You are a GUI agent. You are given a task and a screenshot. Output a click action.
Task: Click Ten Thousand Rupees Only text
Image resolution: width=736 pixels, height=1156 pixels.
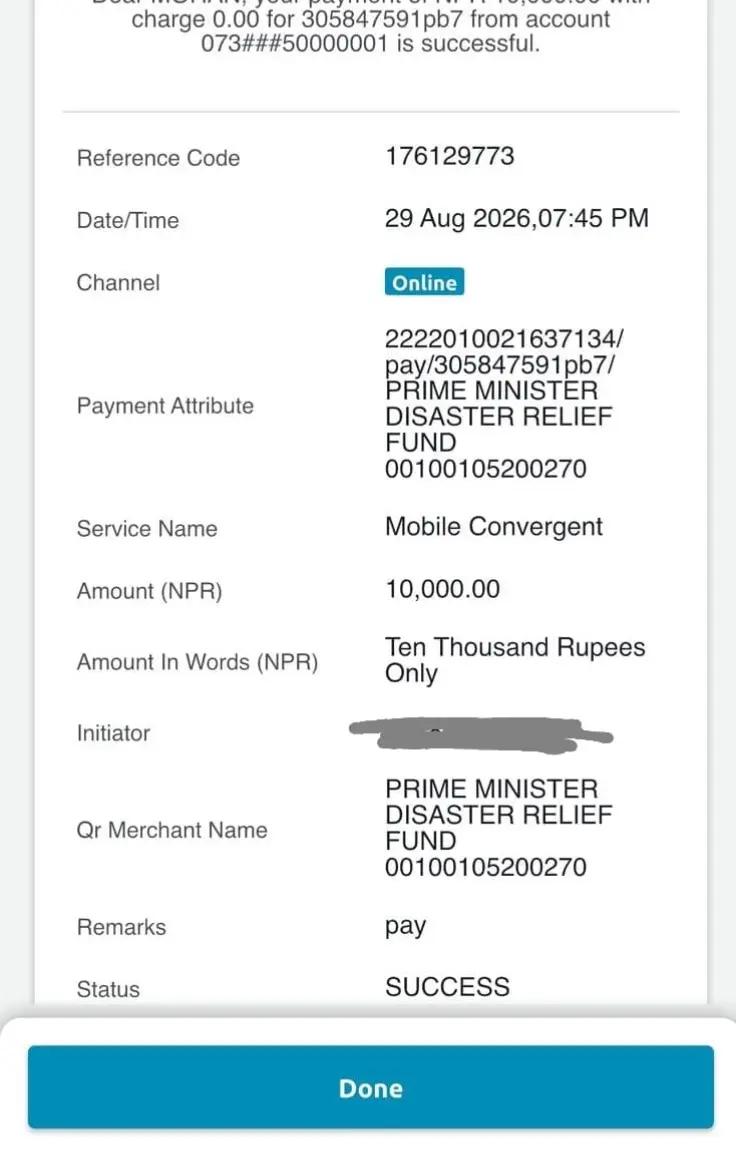tap(515, 660)
